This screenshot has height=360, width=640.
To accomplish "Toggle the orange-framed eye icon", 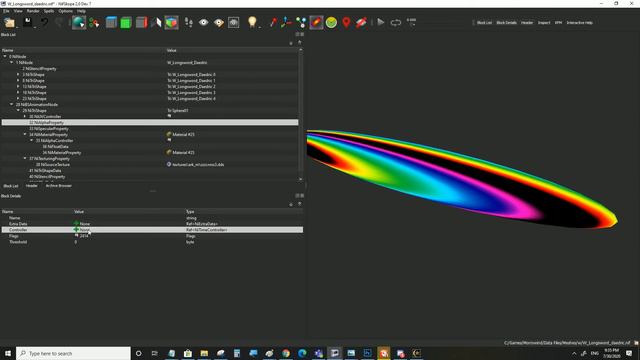I will pos(219,22).
